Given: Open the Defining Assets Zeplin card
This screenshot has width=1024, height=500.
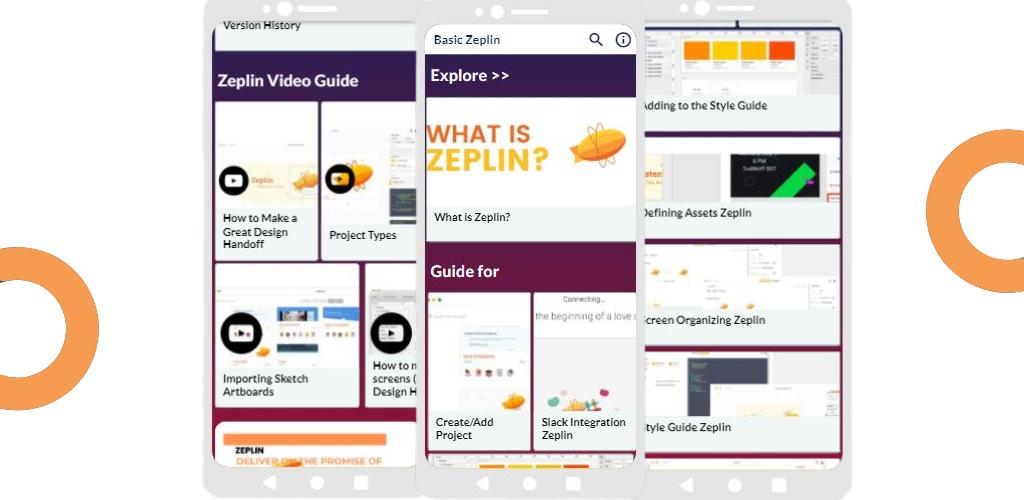Looking at the screenshot, I should [x=742, y=188].
